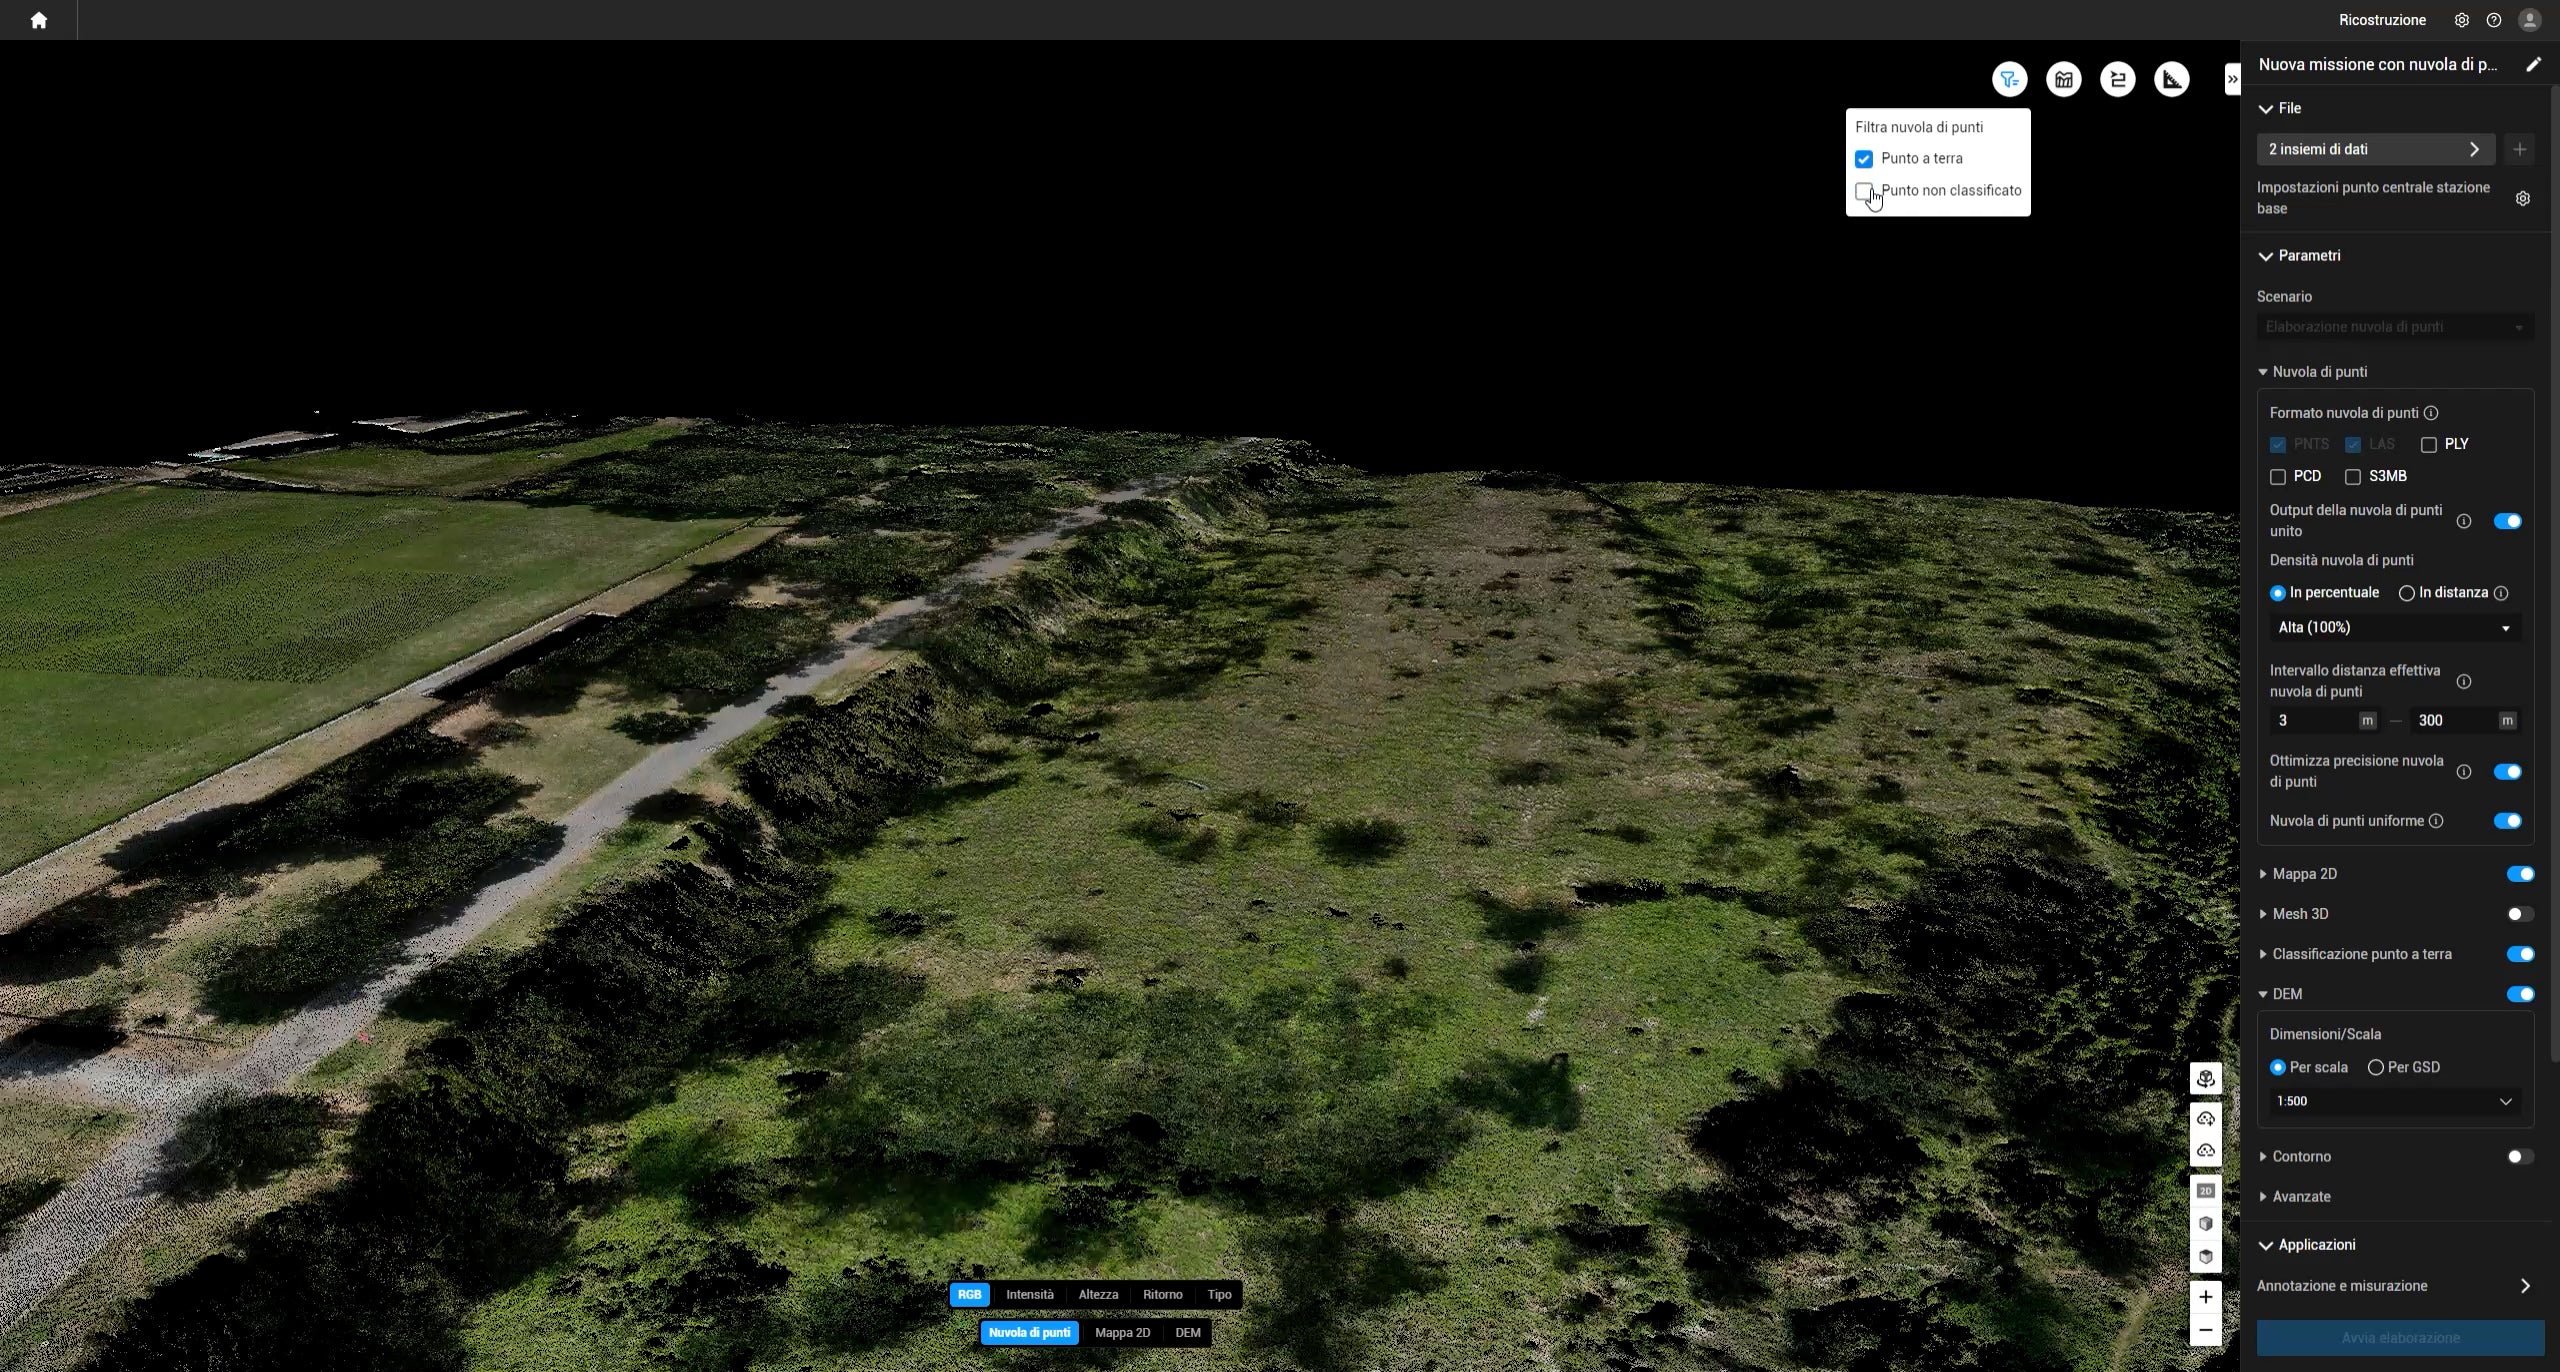Expand the Avanzate section
Viewport: 2560px width, 1372px height.
(x=2300, y=1196)
